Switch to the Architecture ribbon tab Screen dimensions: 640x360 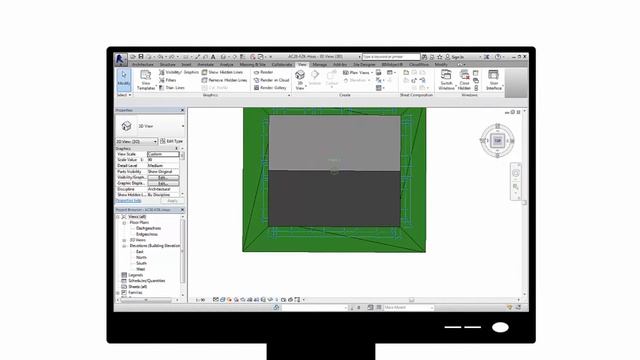[x=143, y=64]
